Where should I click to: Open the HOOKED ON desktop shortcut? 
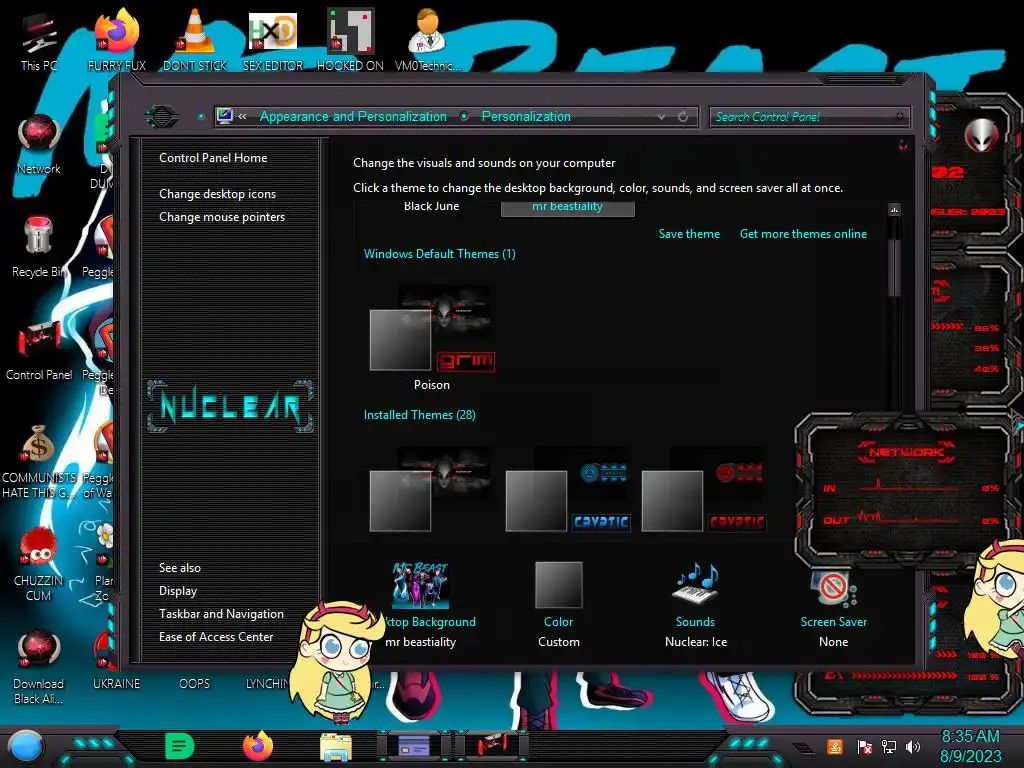point(350,40)
